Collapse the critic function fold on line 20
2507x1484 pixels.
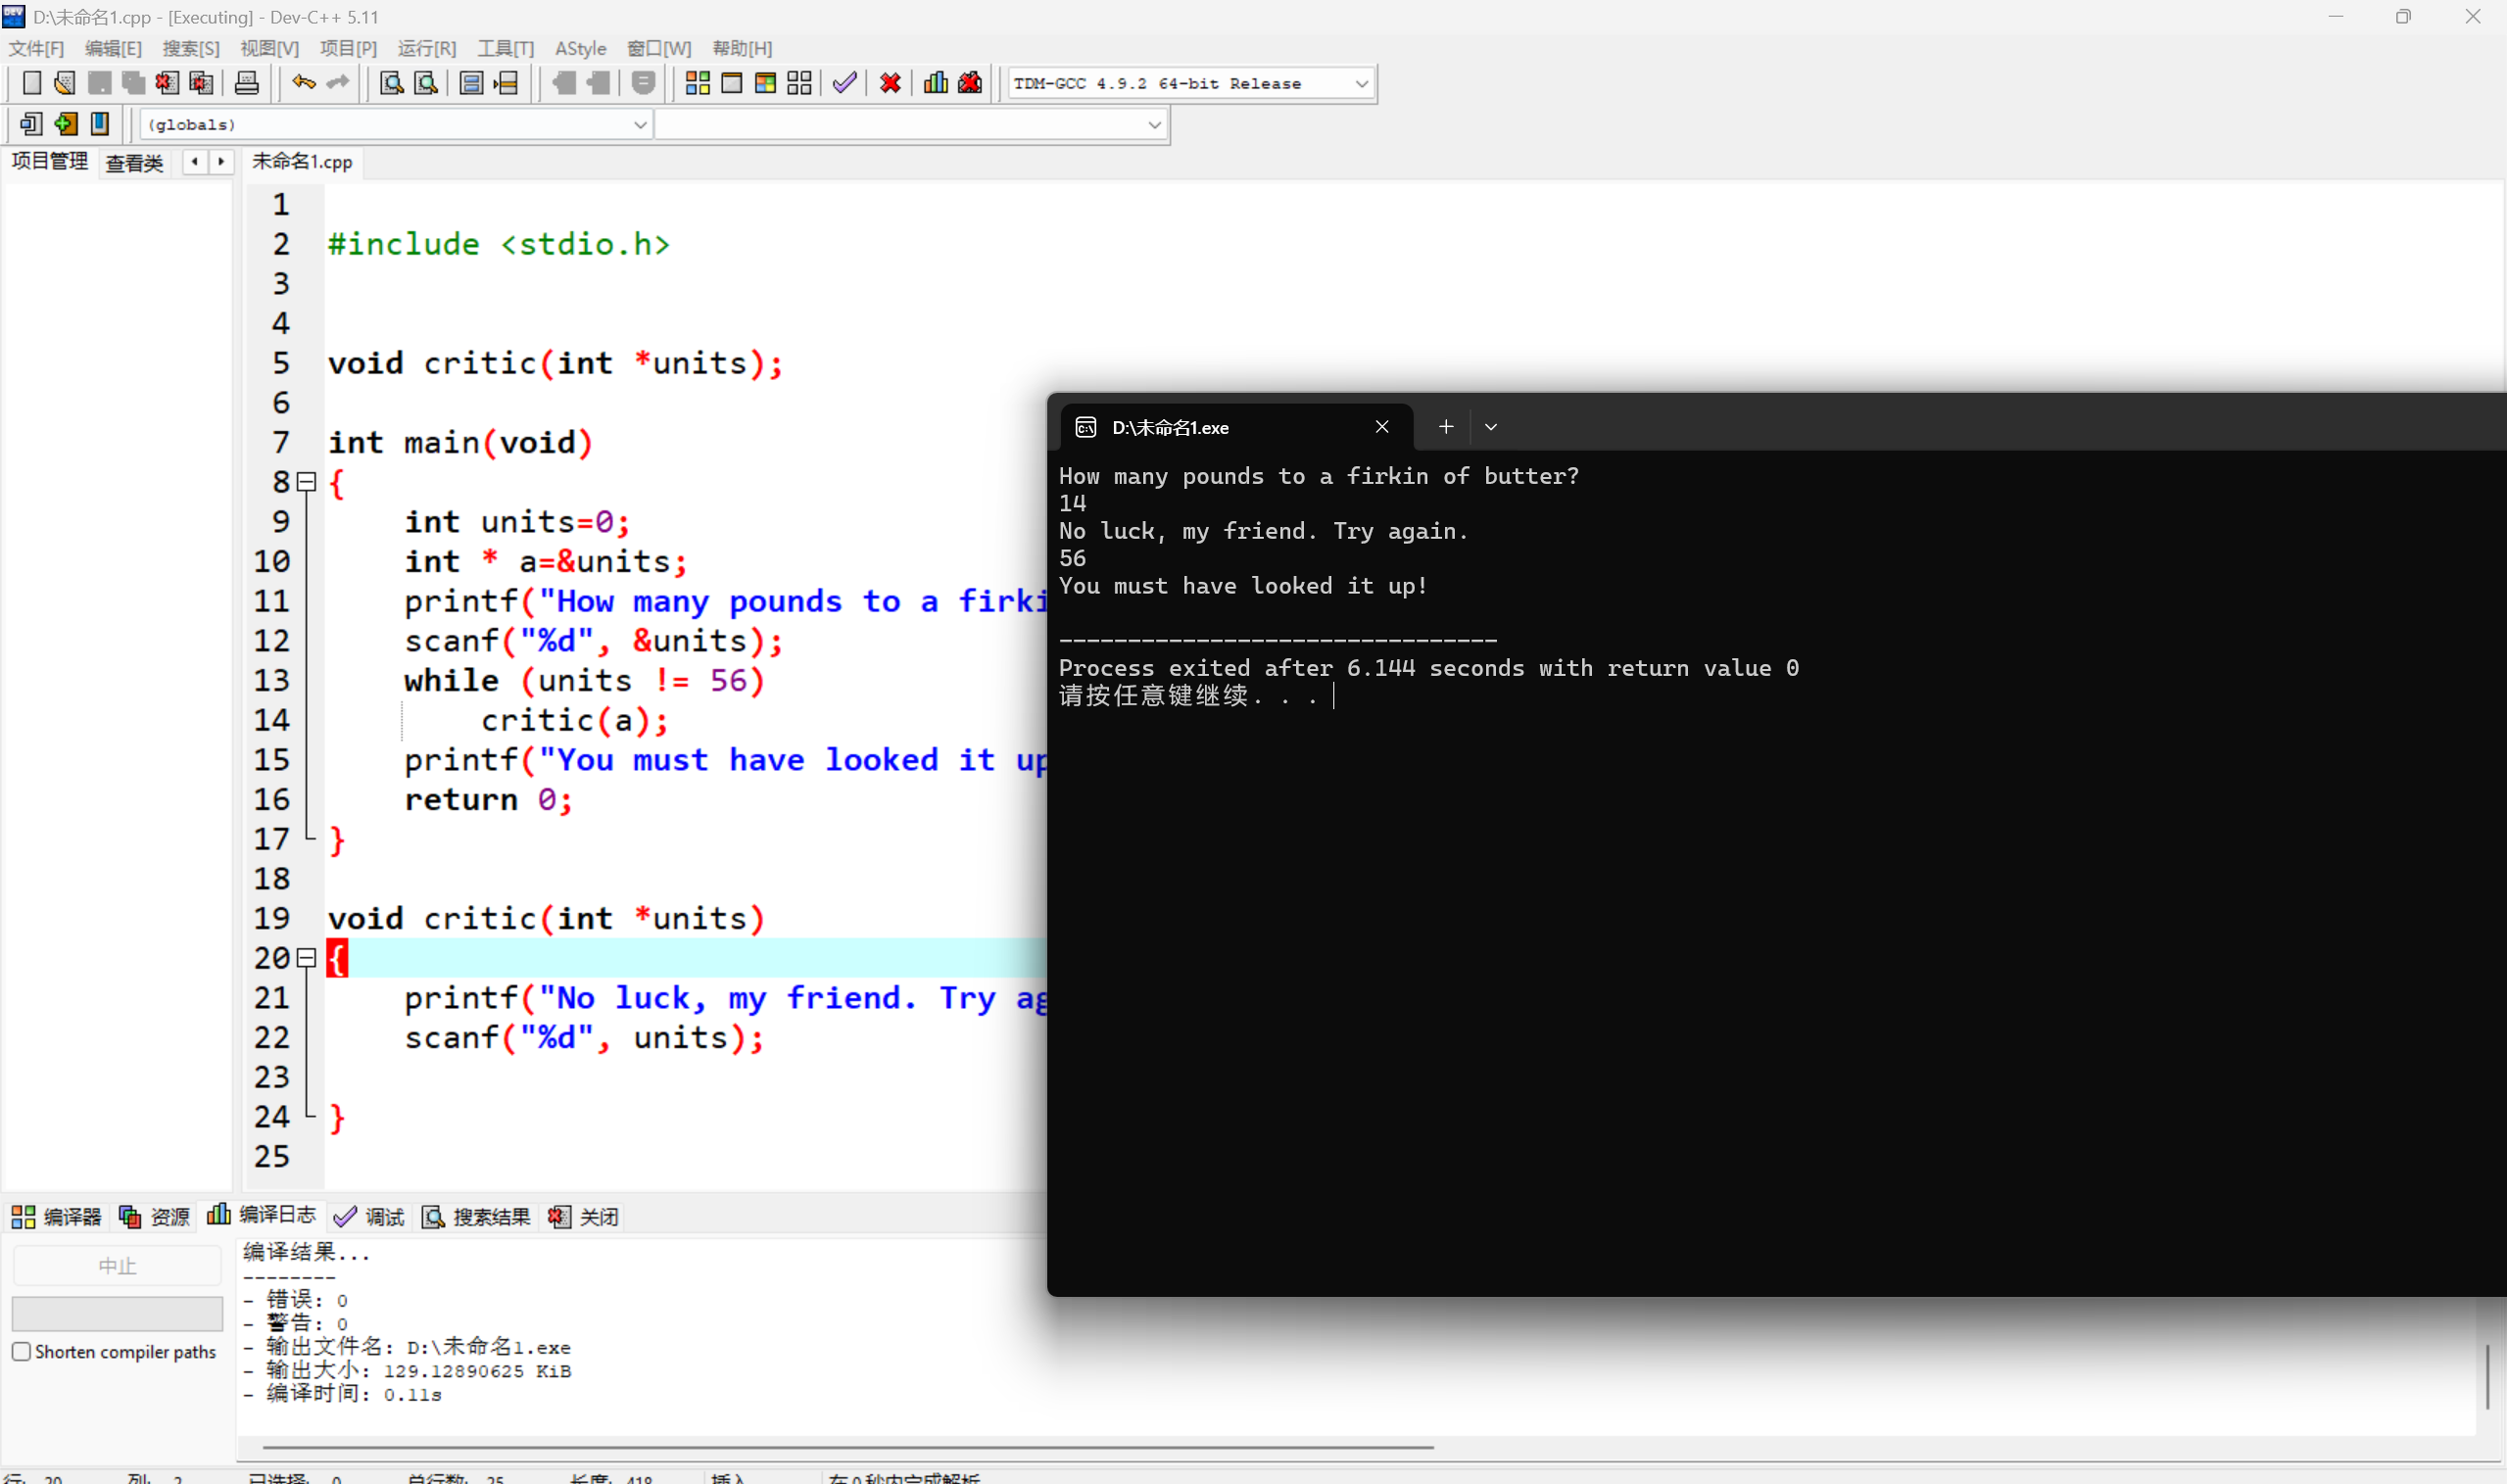[x=307, y=958]
